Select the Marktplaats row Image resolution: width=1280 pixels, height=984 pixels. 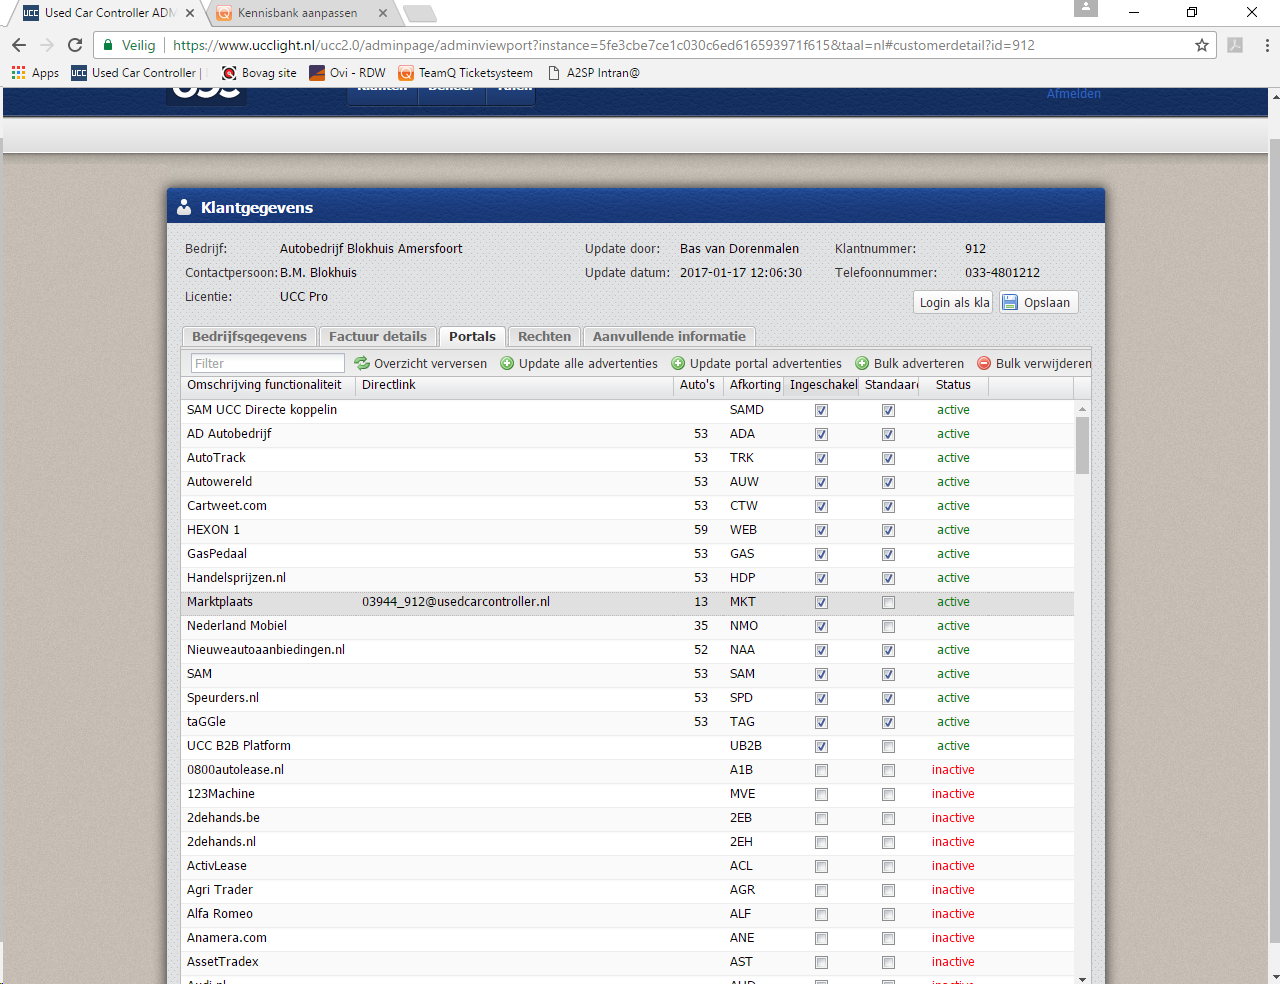point(629,602)
